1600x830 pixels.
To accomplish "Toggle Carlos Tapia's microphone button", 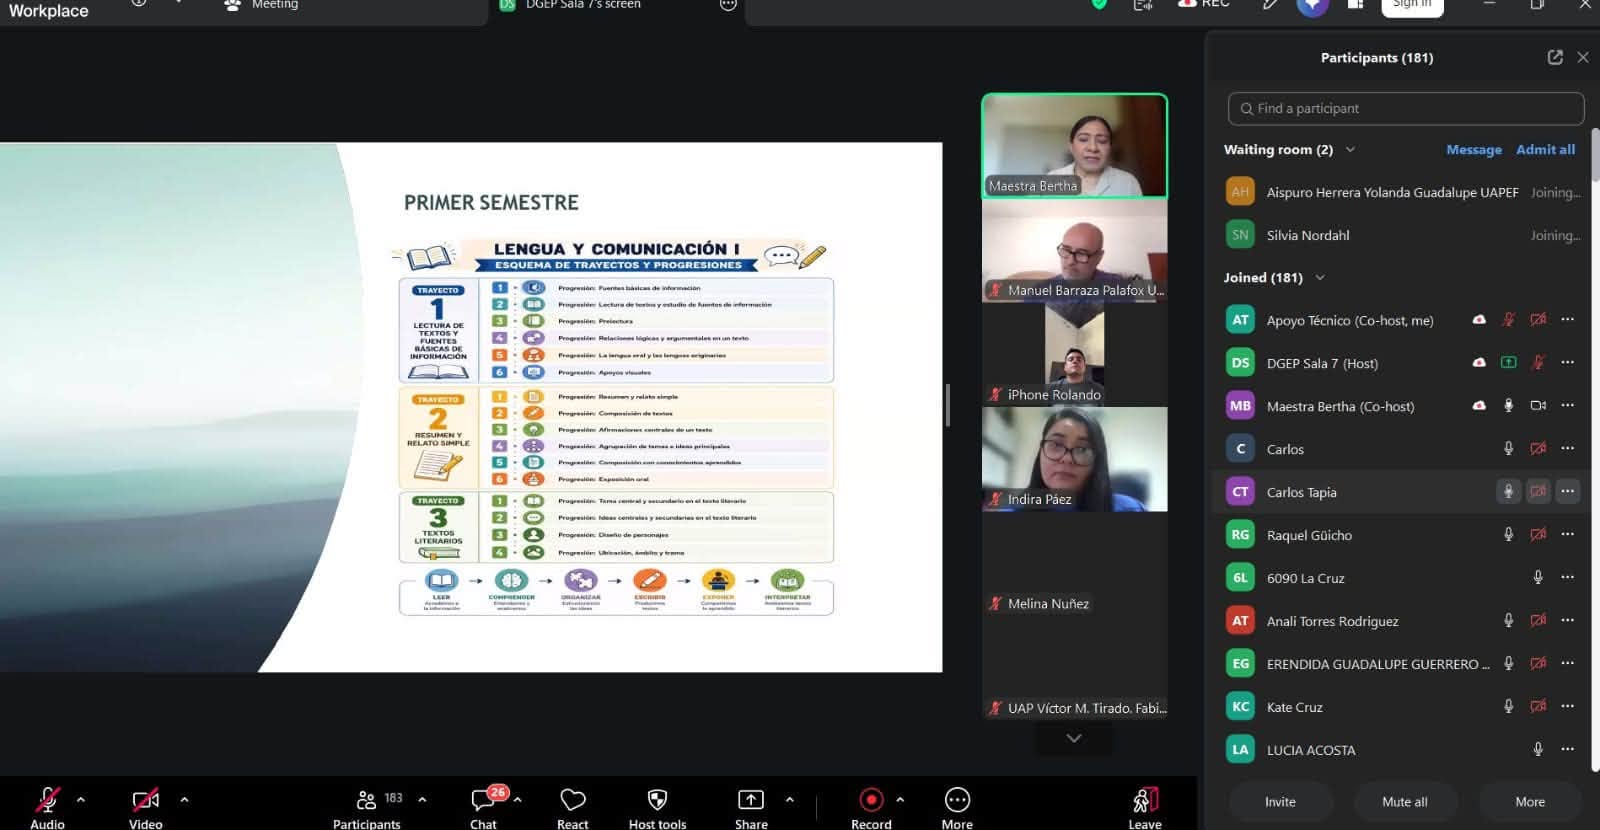I will [x=1508, y=491].
